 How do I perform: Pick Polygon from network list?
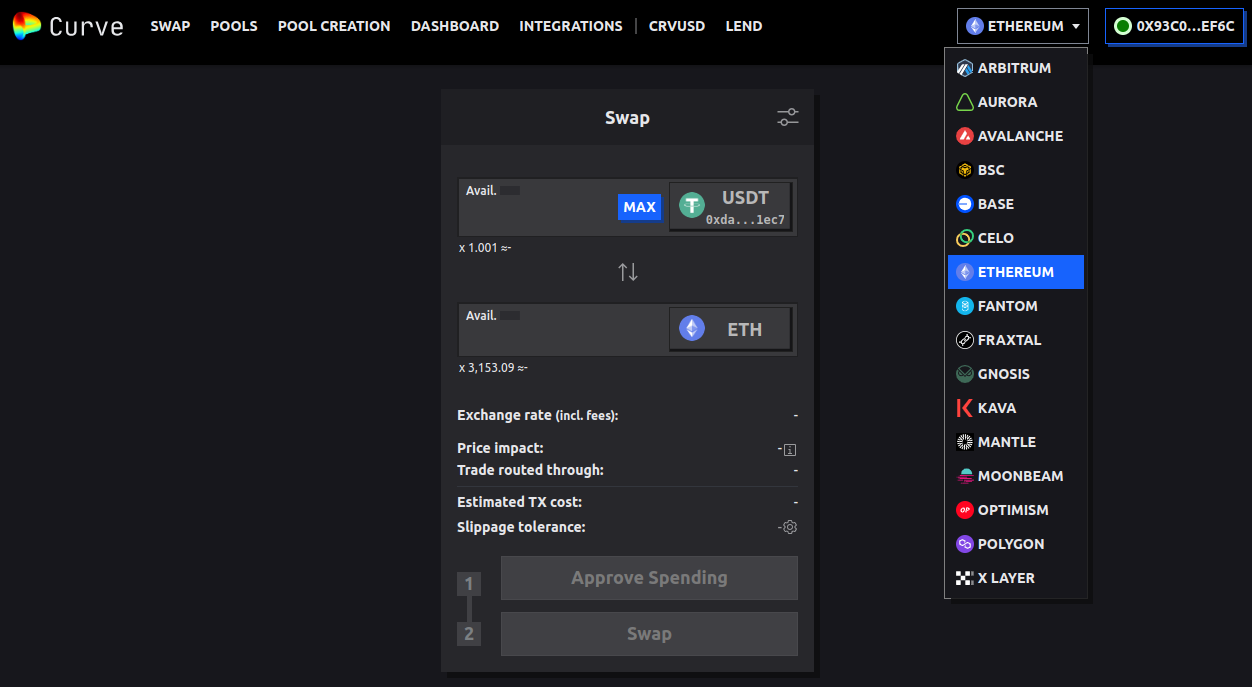[x=1010, y=544]
